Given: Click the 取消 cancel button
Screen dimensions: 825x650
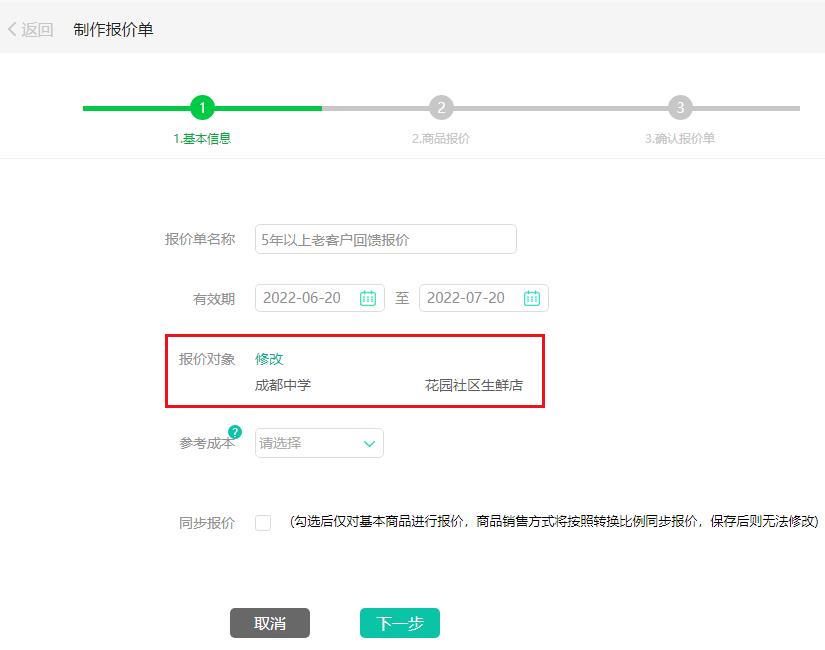Looking at the screenshot, I should (270, 622).
